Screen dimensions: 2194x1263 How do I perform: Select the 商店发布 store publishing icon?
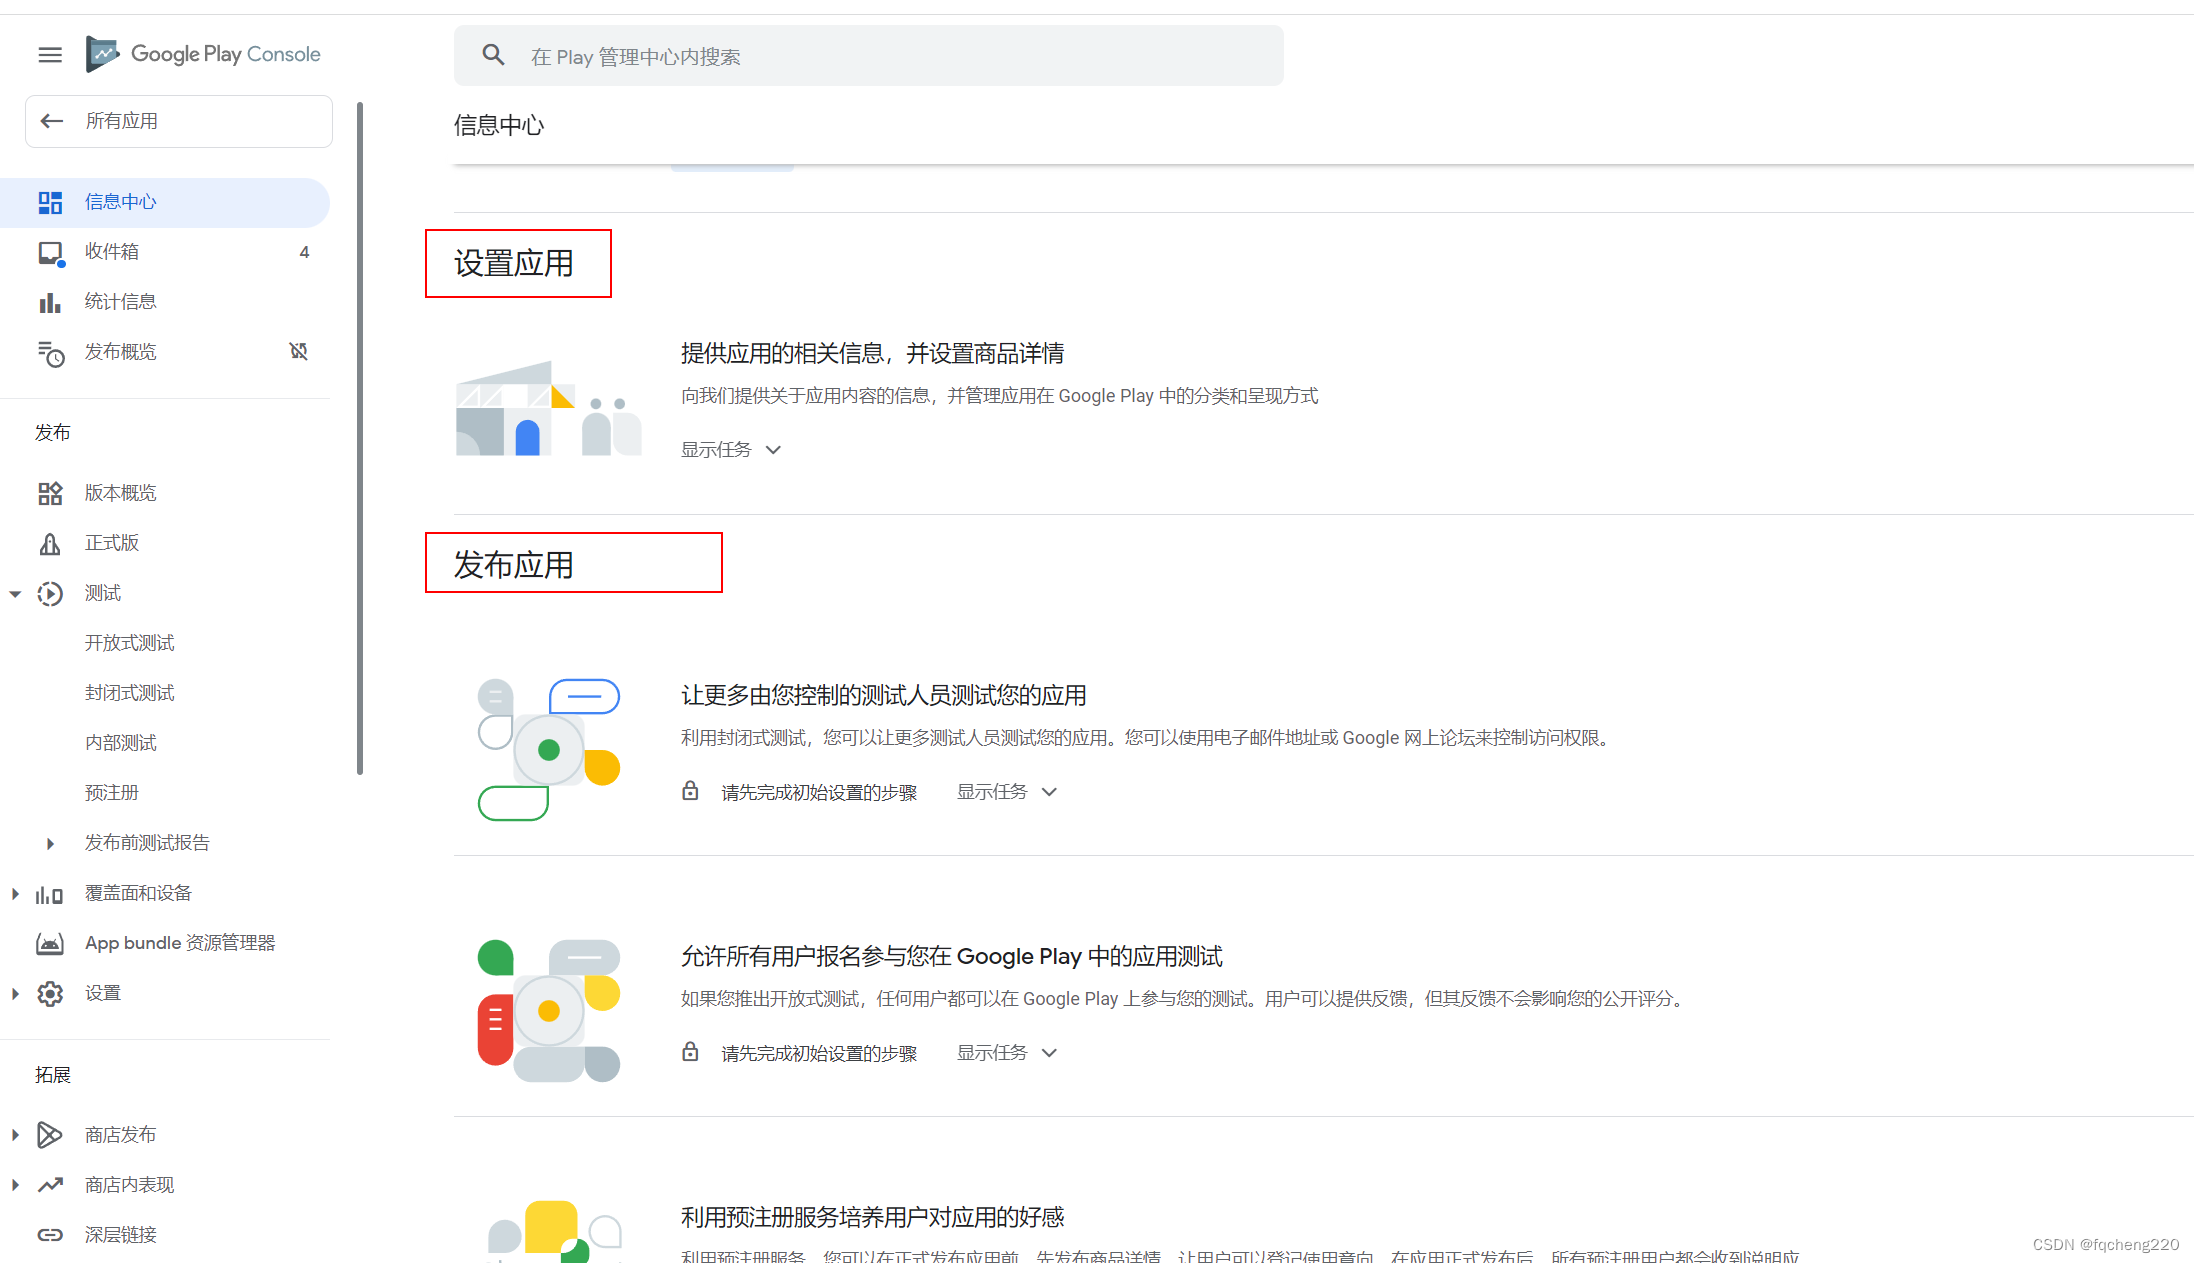(50, 1134)
